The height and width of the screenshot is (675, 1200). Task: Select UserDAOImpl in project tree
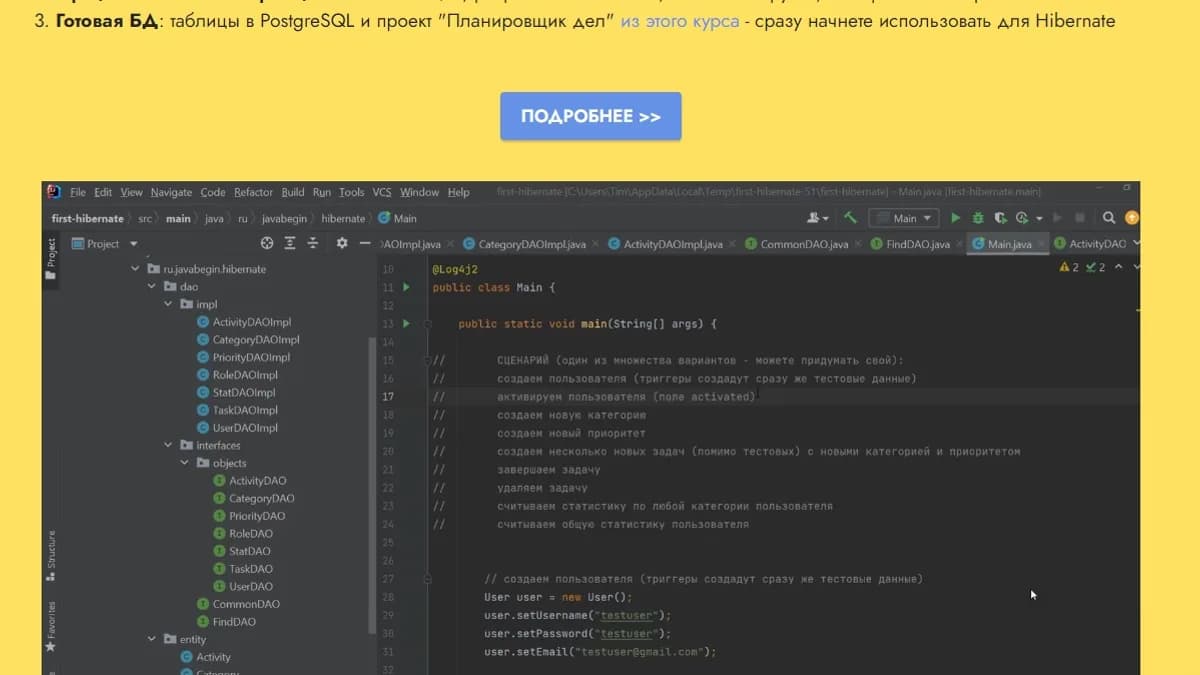click(x=237, y=428)
